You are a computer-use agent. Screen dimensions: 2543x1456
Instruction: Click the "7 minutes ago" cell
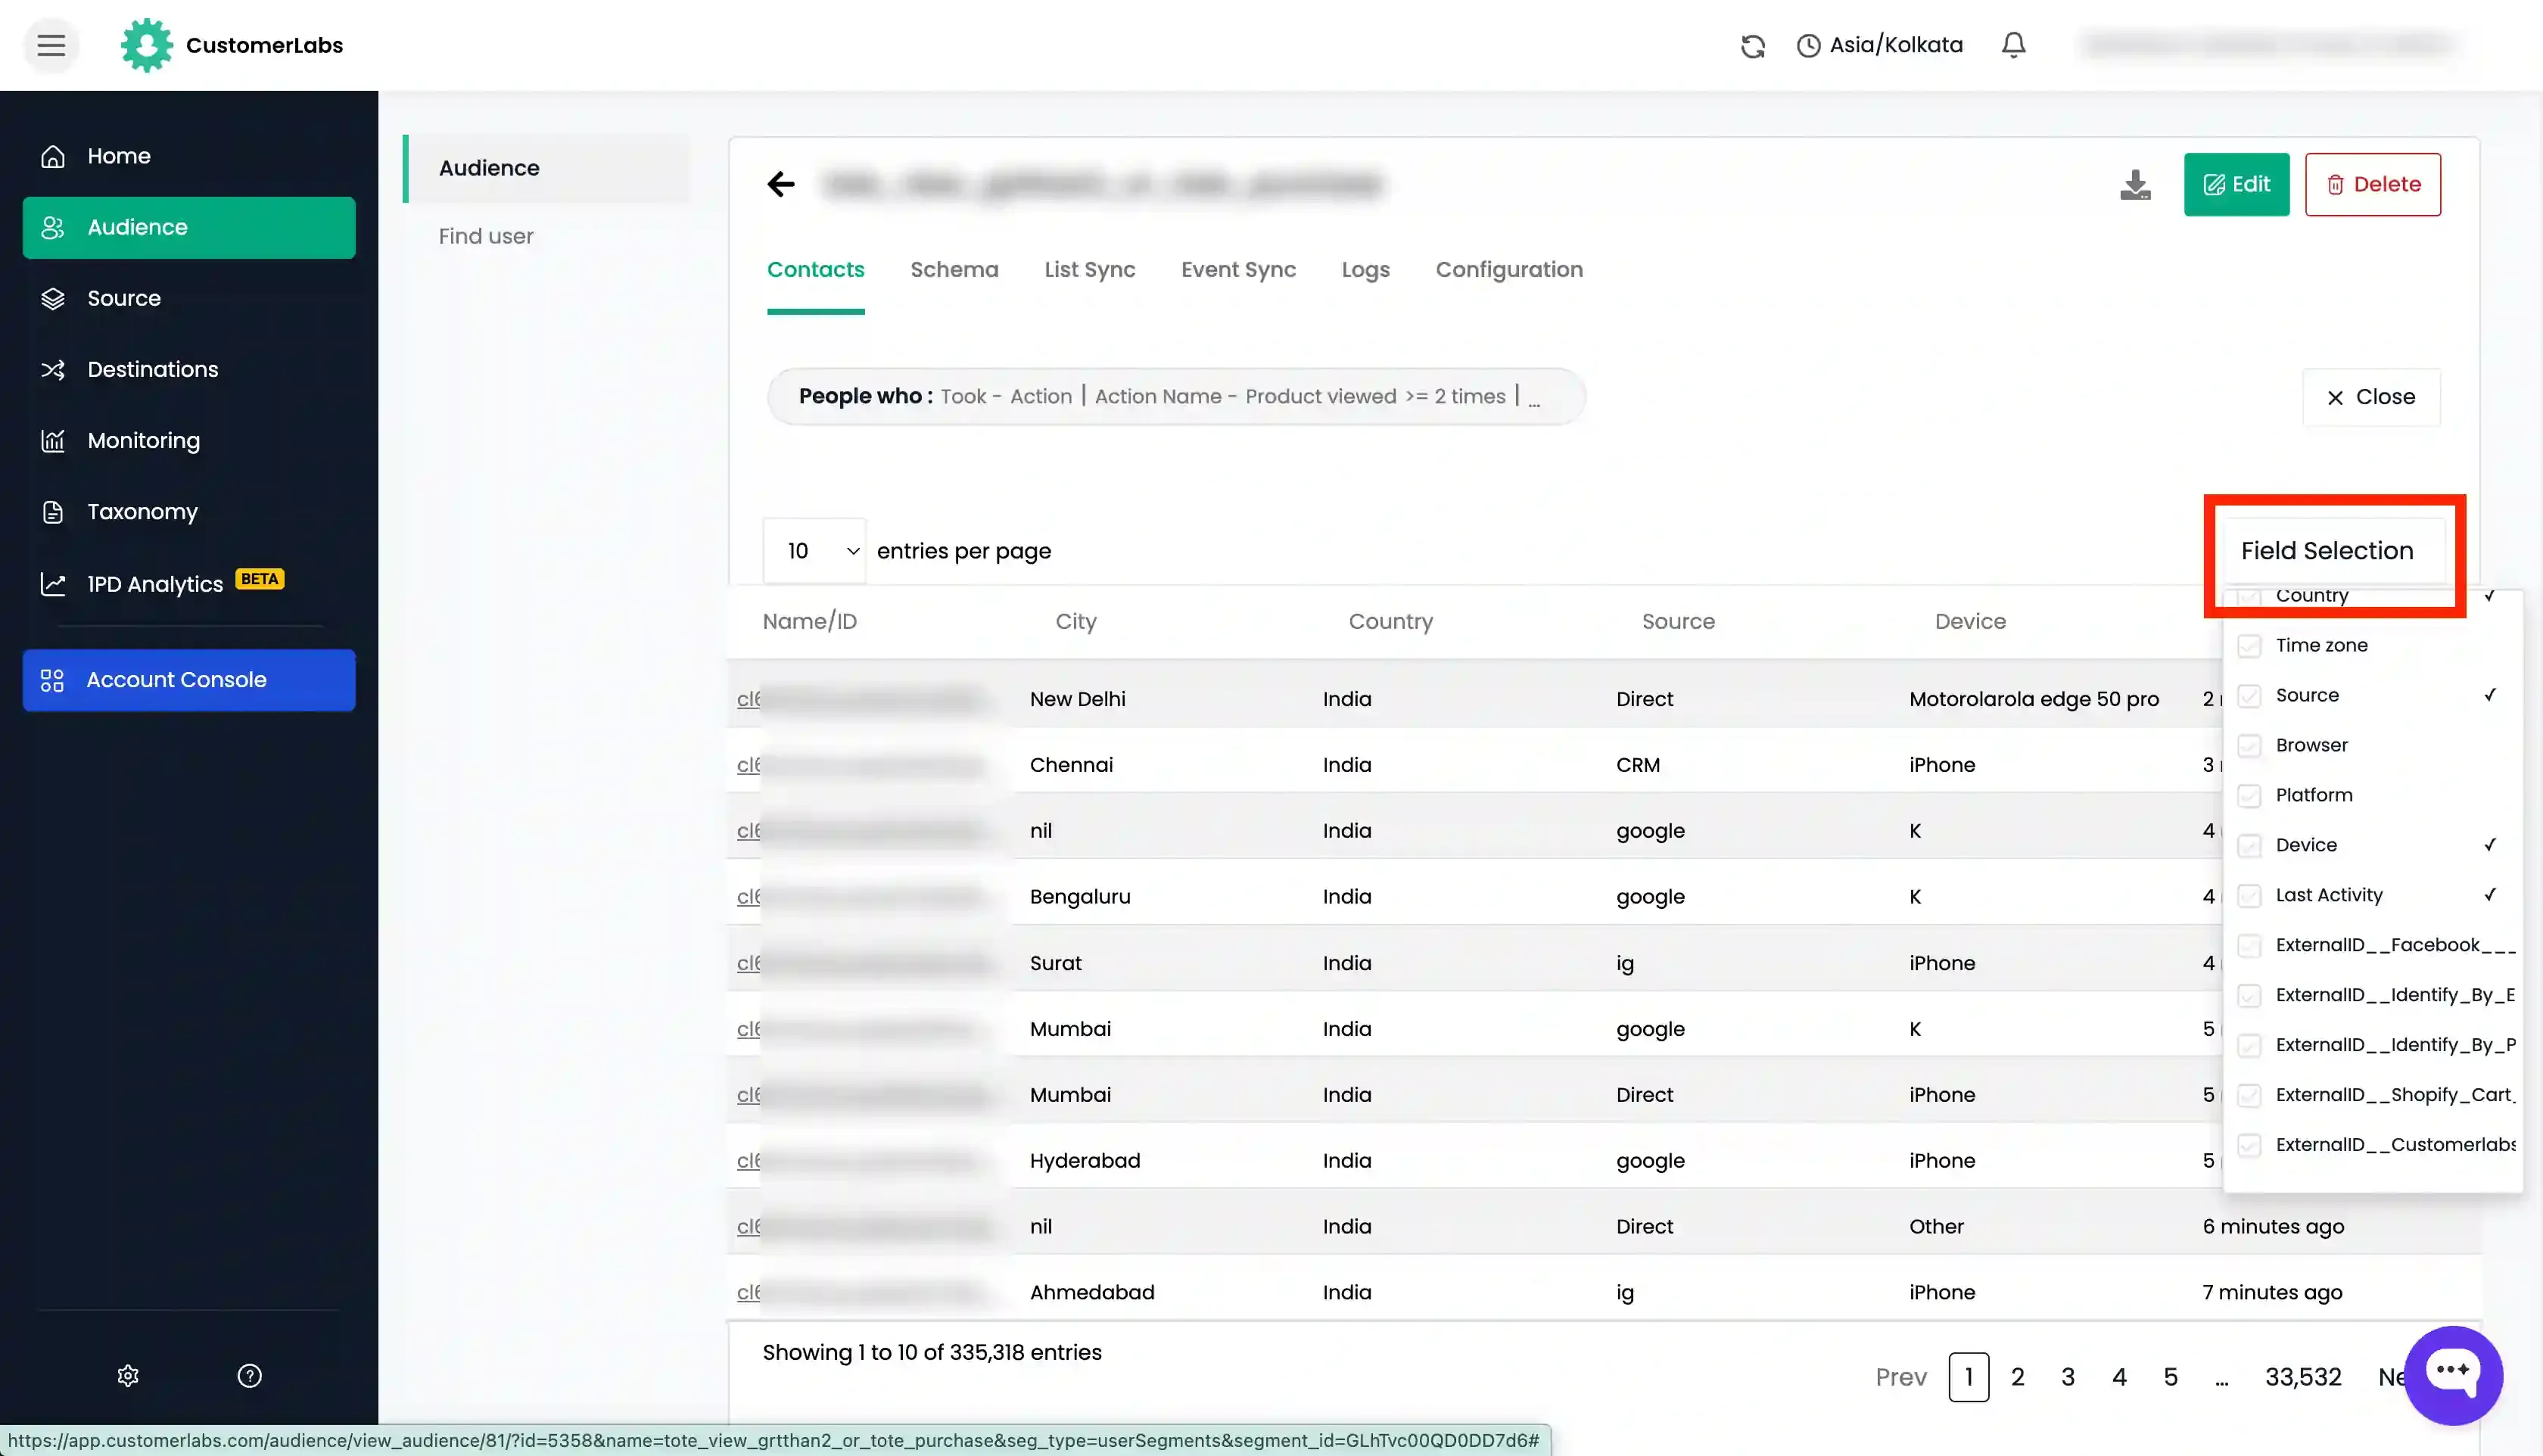tap(2272, 1293)
